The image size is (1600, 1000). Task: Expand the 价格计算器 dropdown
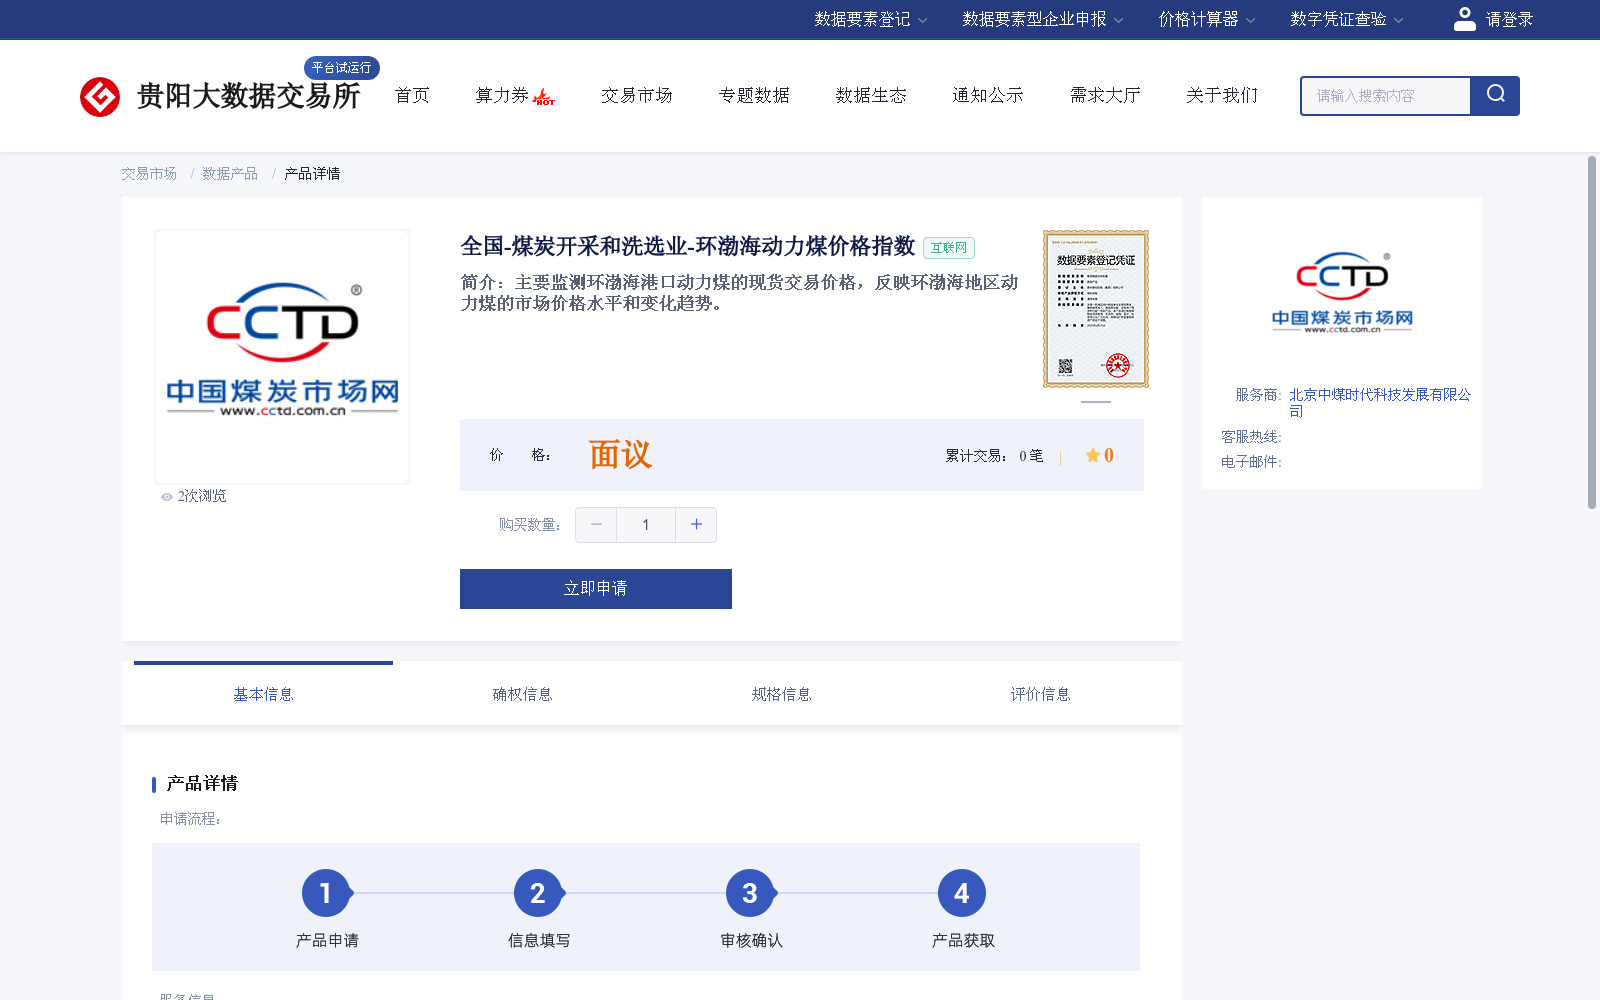coord(1207,19)
